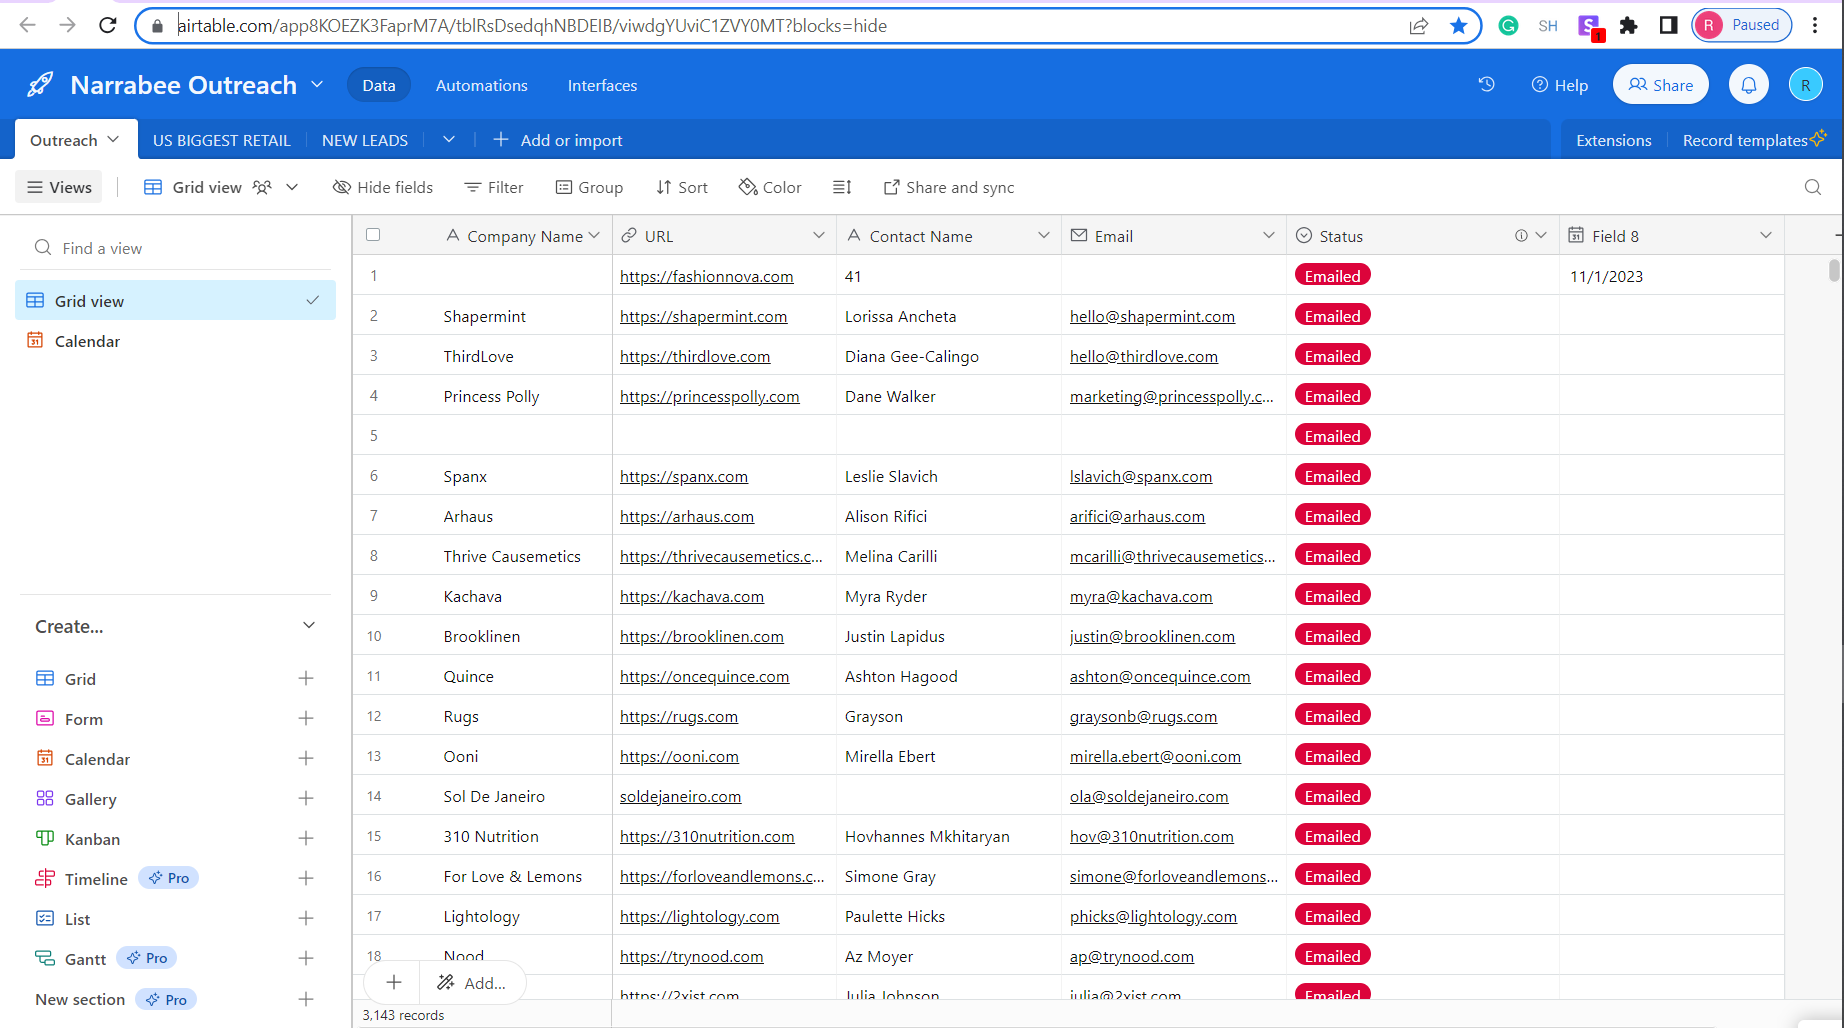The image size is (1844, 1028).
Task: Click the Emailed status tag for Shapermint
Action: pos(1333,316)
